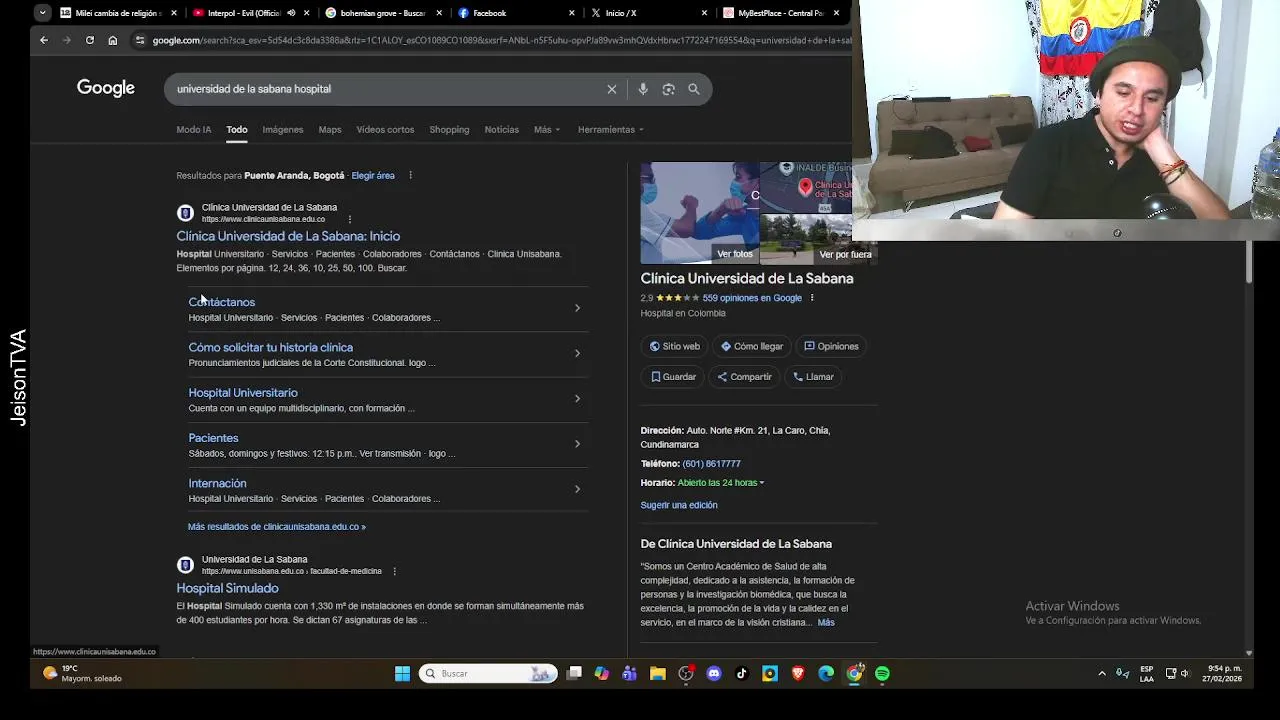This screenshot has height=720, width=1280.
Task: Open the 559 opiniones en Google link
Action: point(752,298)
